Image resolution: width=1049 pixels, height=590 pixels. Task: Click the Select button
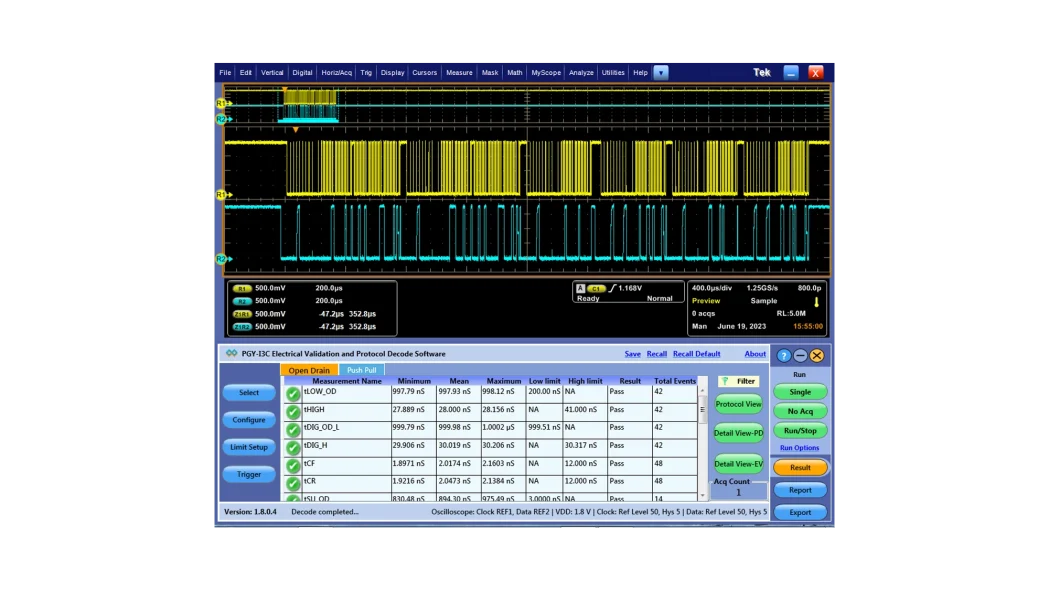point(249,393)
